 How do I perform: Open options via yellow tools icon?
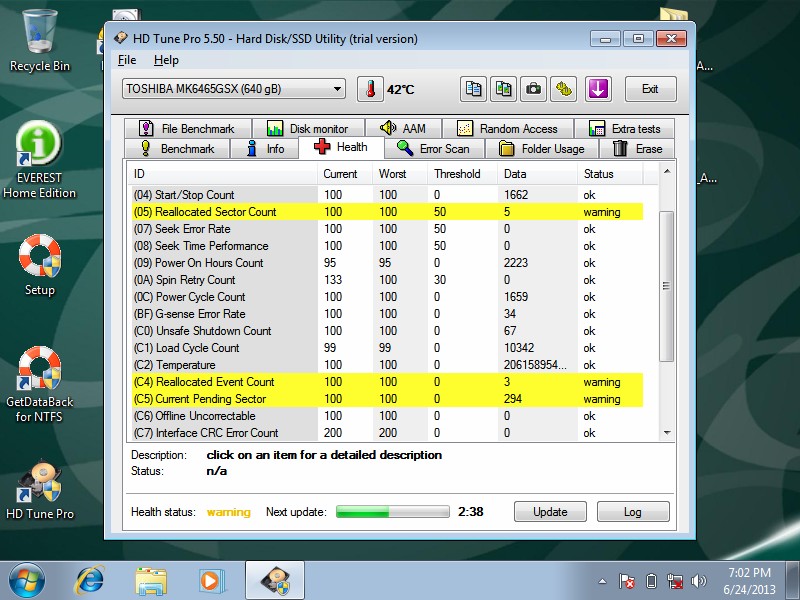tap(563, 89)
